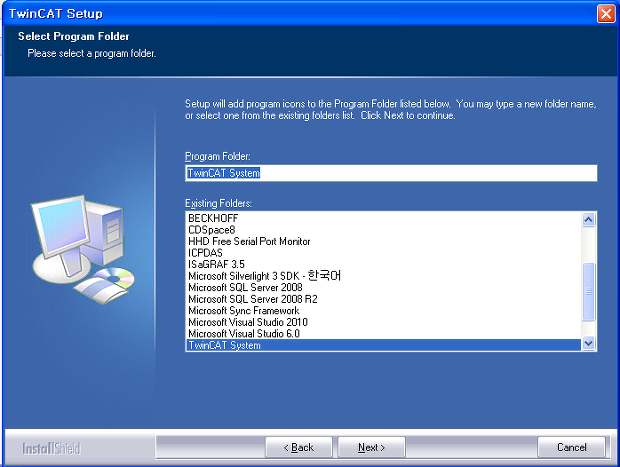Go back with the Back button
The height and width of the screenshot is (467, 620).
[299, 447]
